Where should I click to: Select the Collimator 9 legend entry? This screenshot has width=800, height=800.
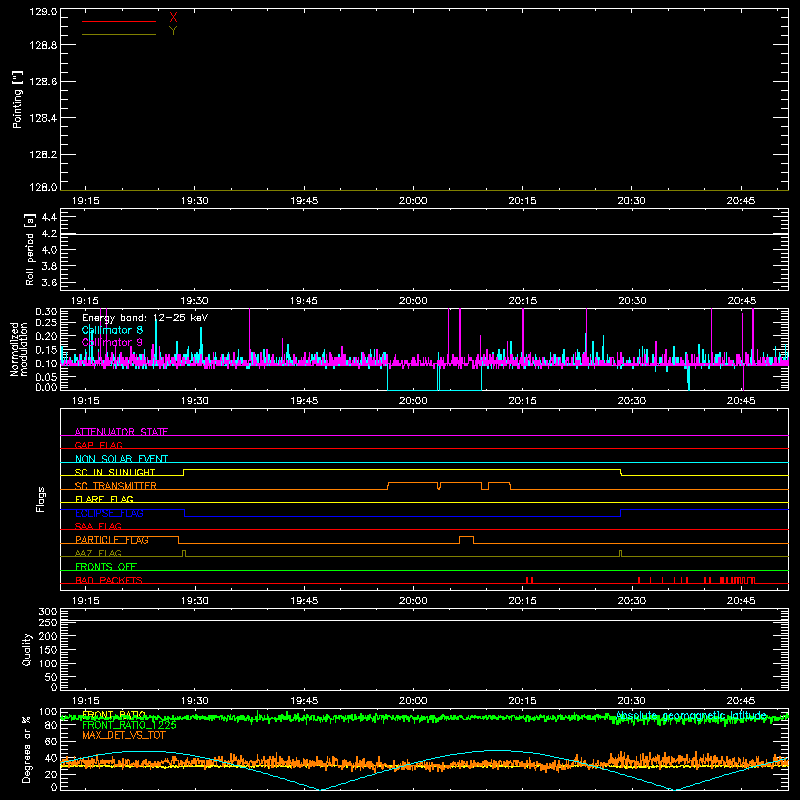(112, 342)
